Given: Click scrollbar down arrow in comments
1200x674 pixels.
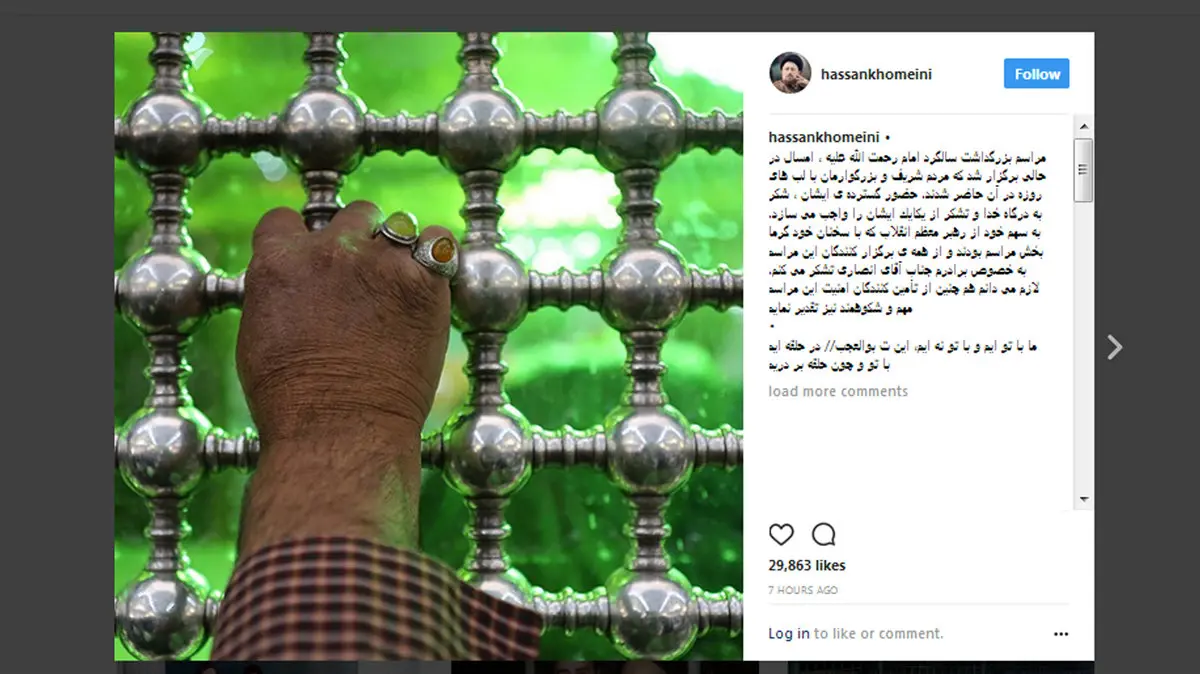Looking at the screenshot, I should (x=1084, y=499).
